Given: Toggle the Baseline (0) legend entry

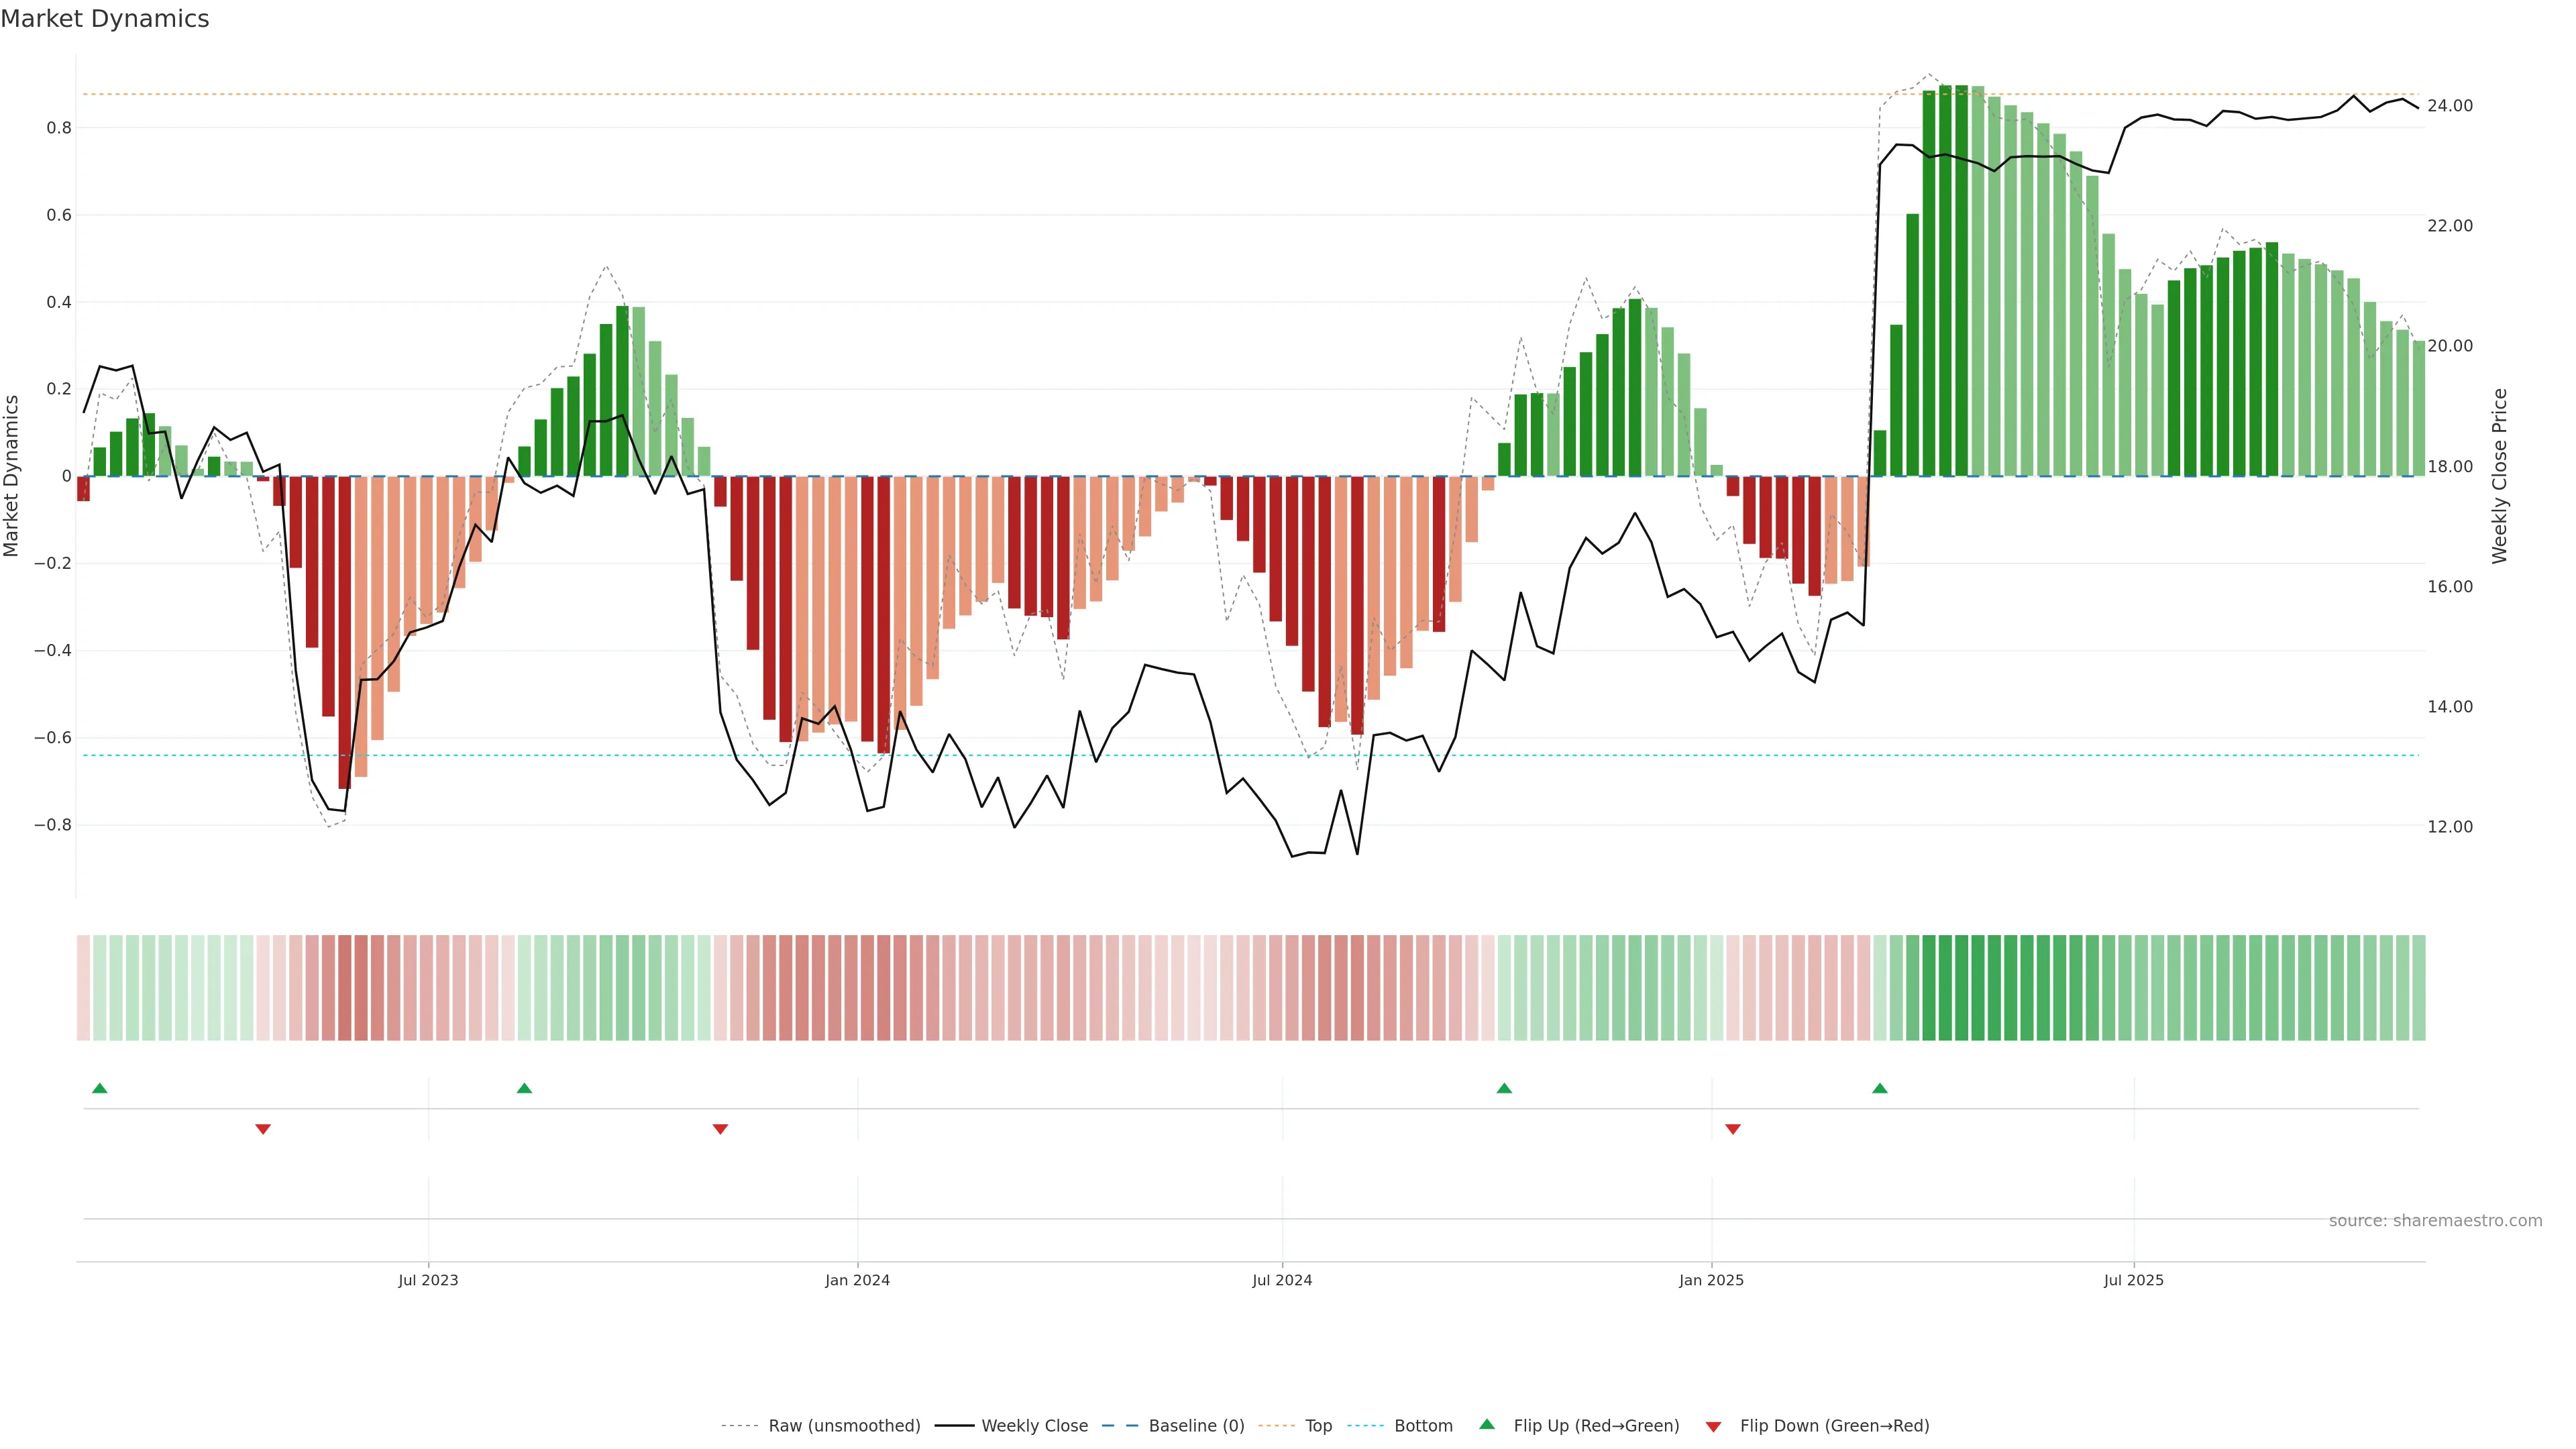Looking at the screenshot, I should tap(1196, 1426).
